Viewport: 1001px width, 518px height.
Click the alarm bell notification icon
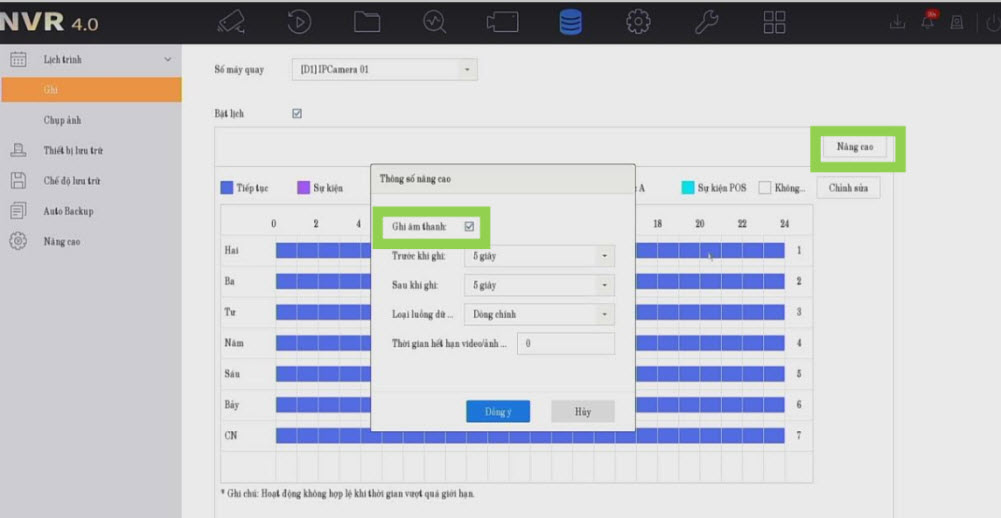[928, 23]
